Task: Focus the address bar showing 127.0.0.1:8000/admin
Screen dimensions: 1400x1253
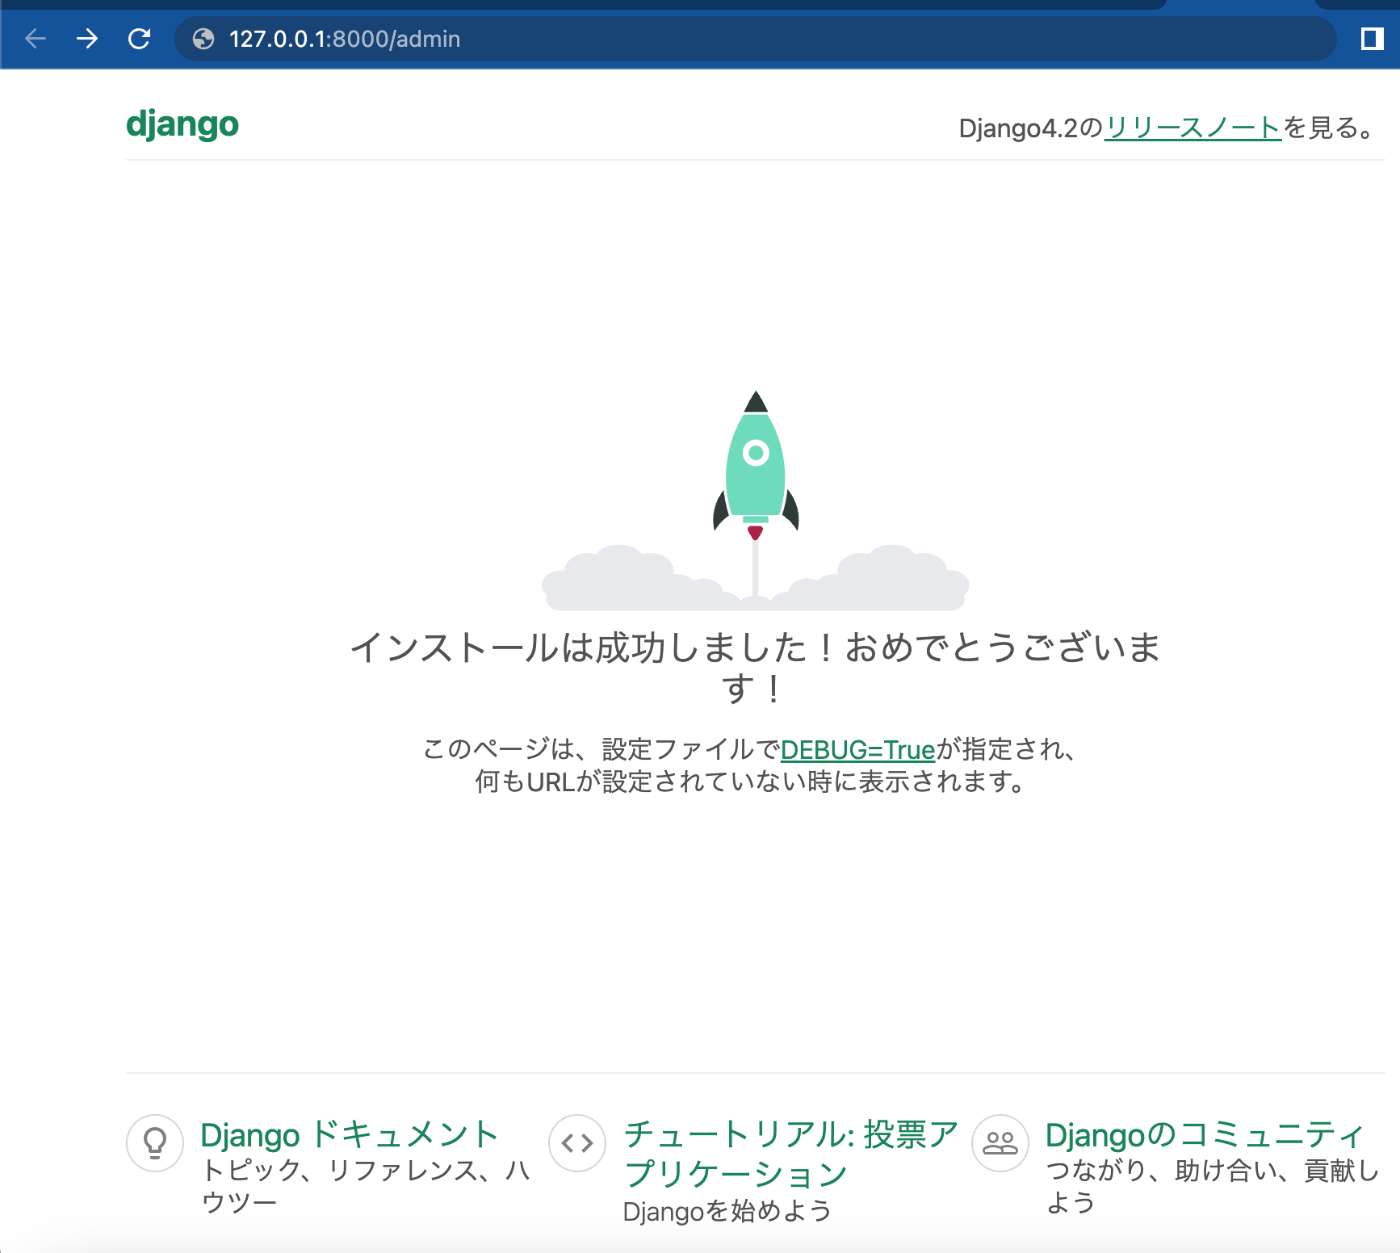Action: click(x=755, y=39)
